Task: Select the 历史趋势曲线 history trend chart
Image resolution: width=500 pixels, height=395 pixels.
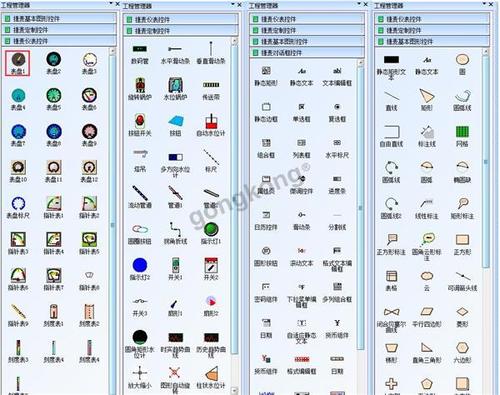Action: [x=211, y=345]
